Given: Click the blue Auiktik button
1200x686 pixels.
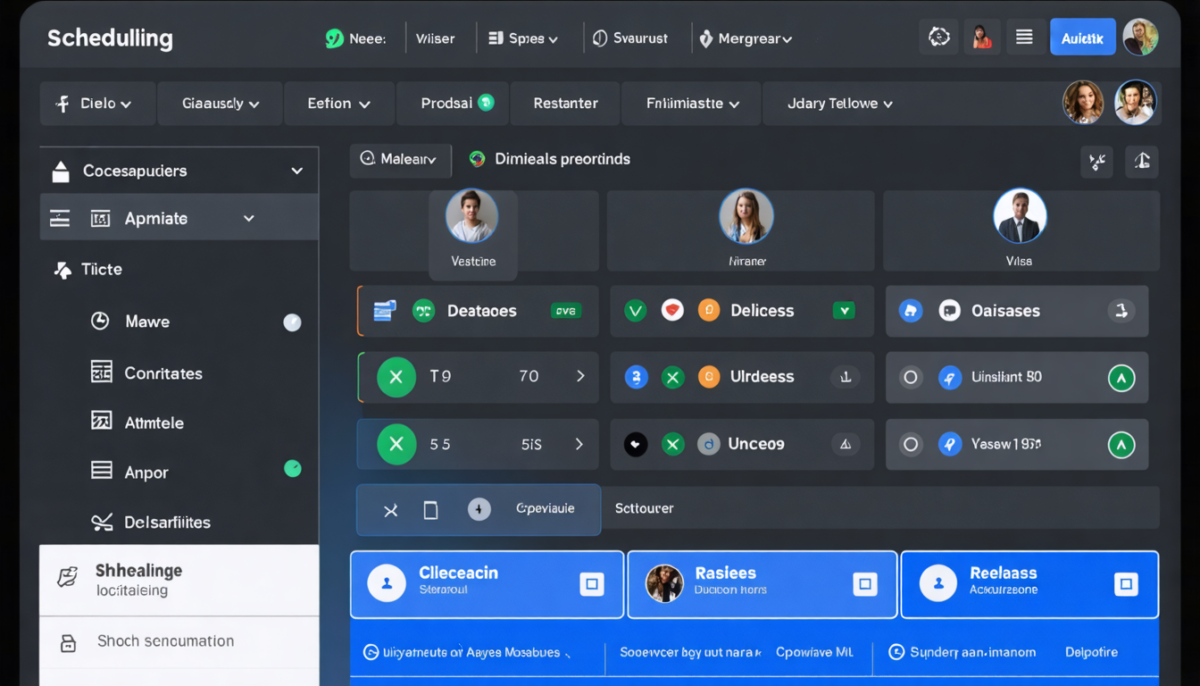Looking at the screenshot, I should click(x=1082, y=38).
